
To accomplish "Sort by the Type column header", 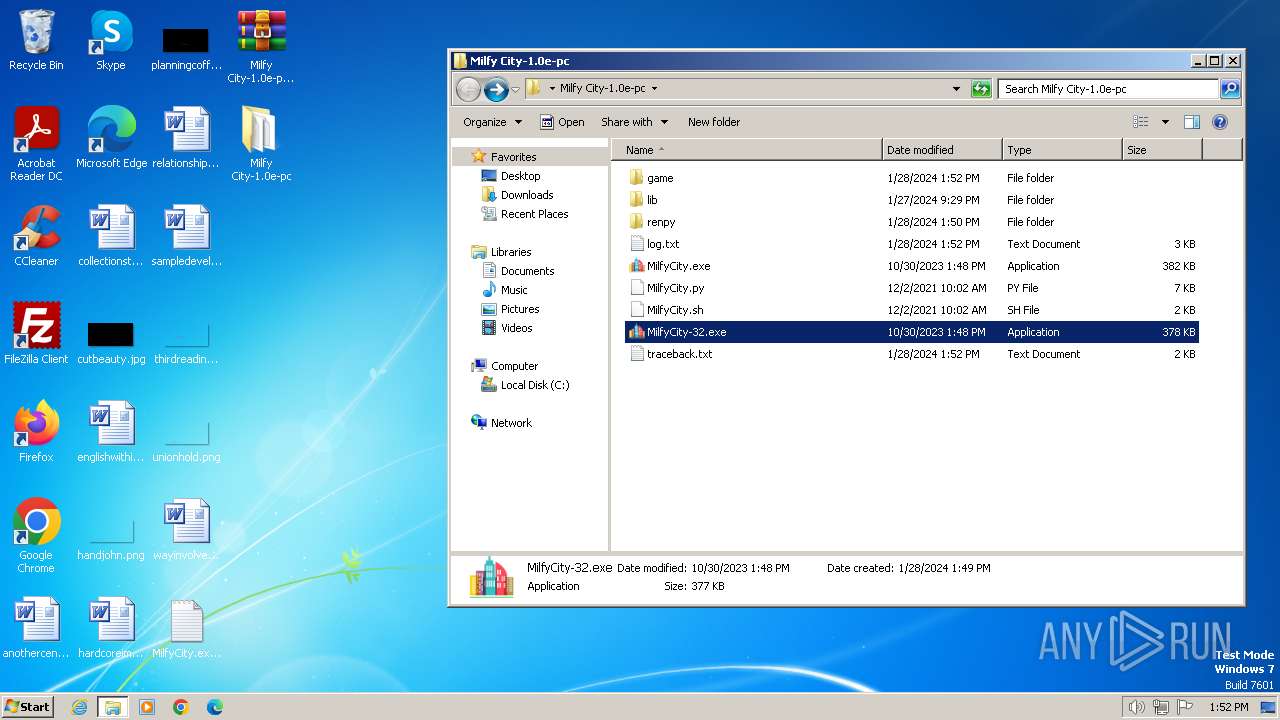I will 1062,150.
